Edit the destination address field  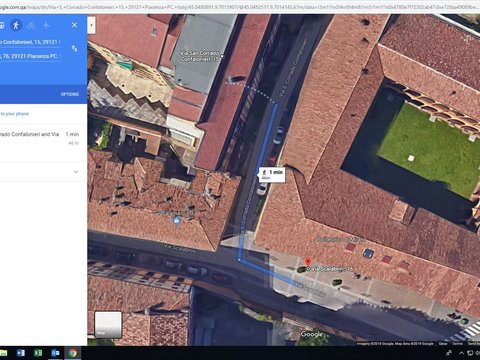31,56
